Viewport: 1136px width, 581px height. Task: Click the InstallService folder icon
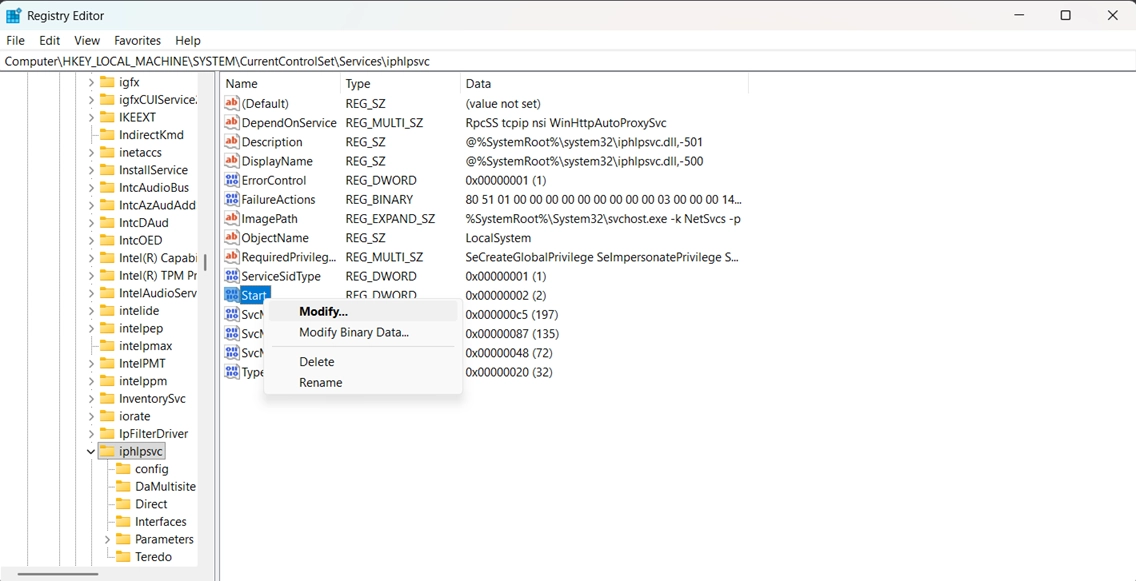107,170
